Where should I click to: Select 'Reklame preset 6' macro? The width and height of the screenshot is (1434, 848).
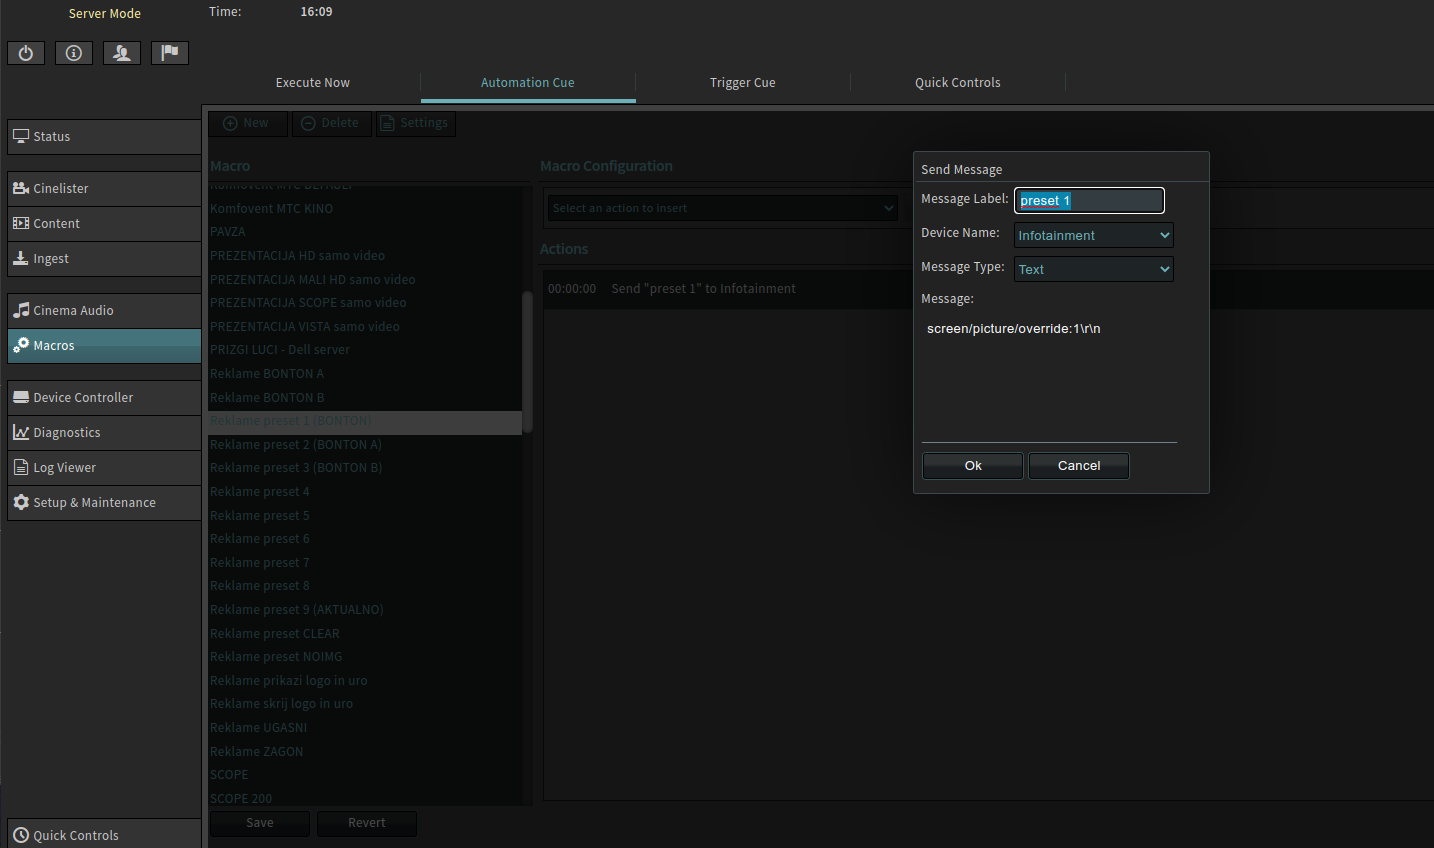point(365,539)
